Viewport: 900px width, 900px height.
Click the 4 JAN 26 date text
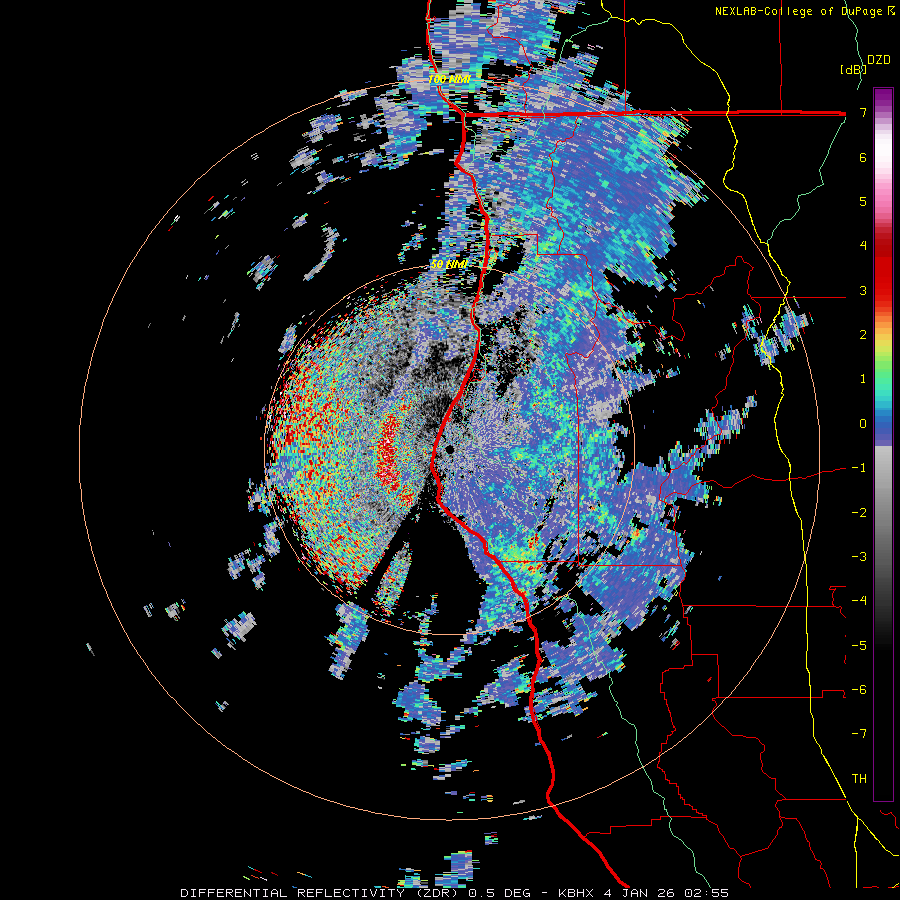point(642,893)
